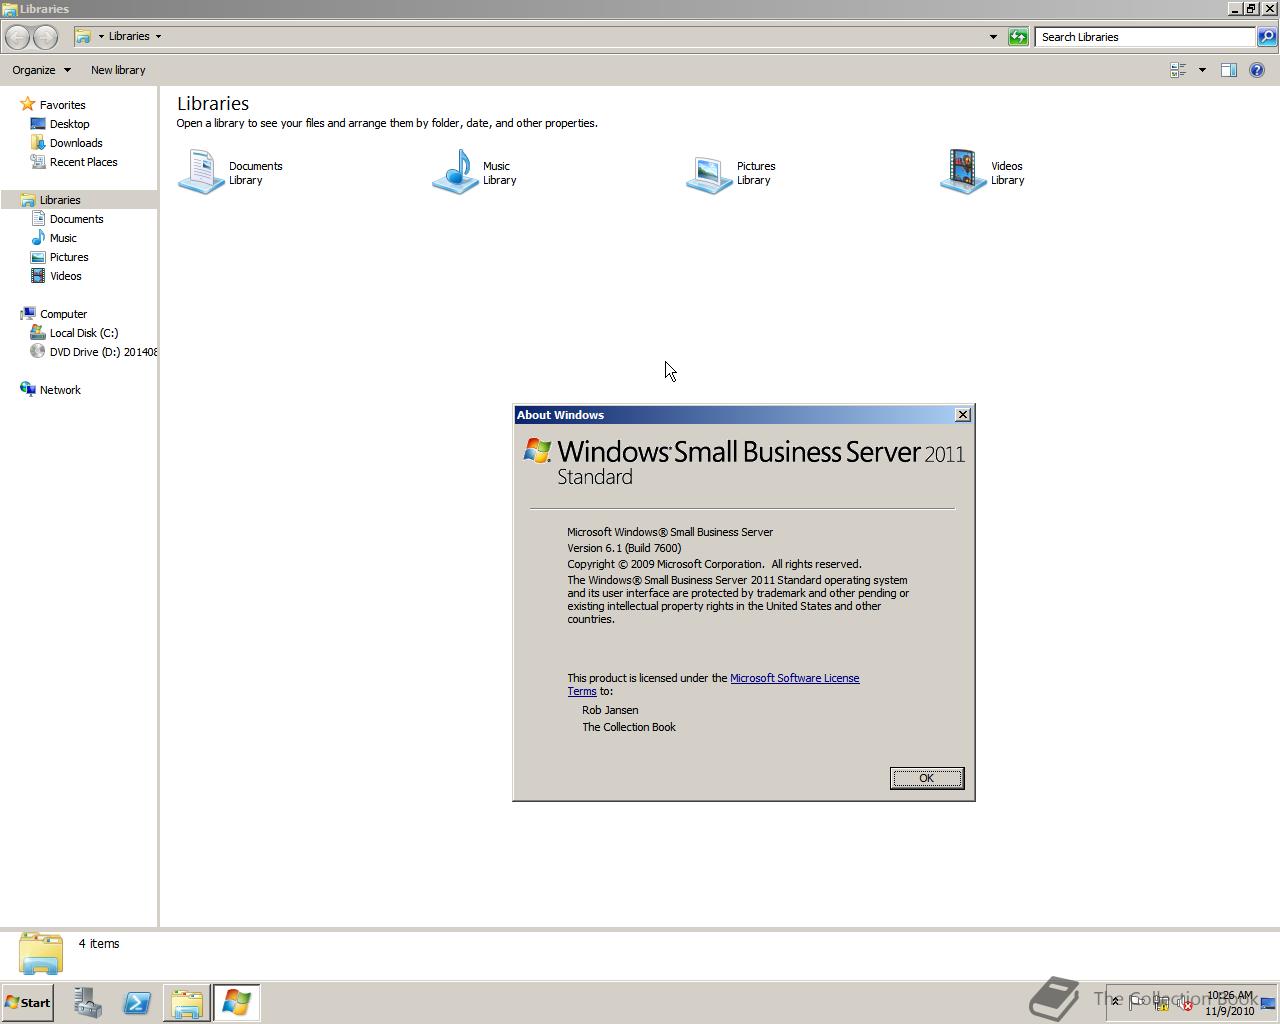Open the Documents Library icon

201,172
